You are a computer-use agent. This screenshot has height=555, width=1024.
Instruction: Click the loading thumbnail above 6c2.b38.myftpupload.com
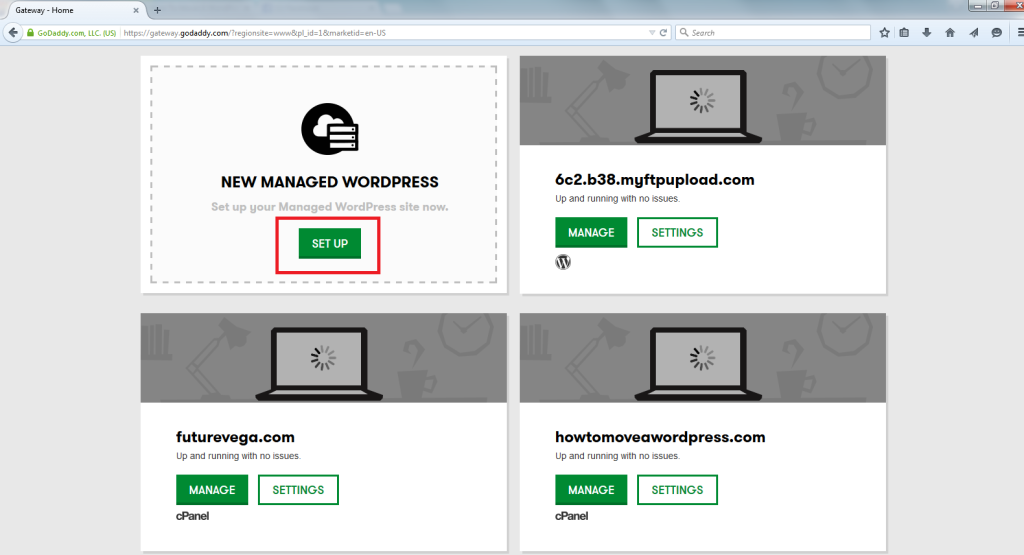coord(703,101)
